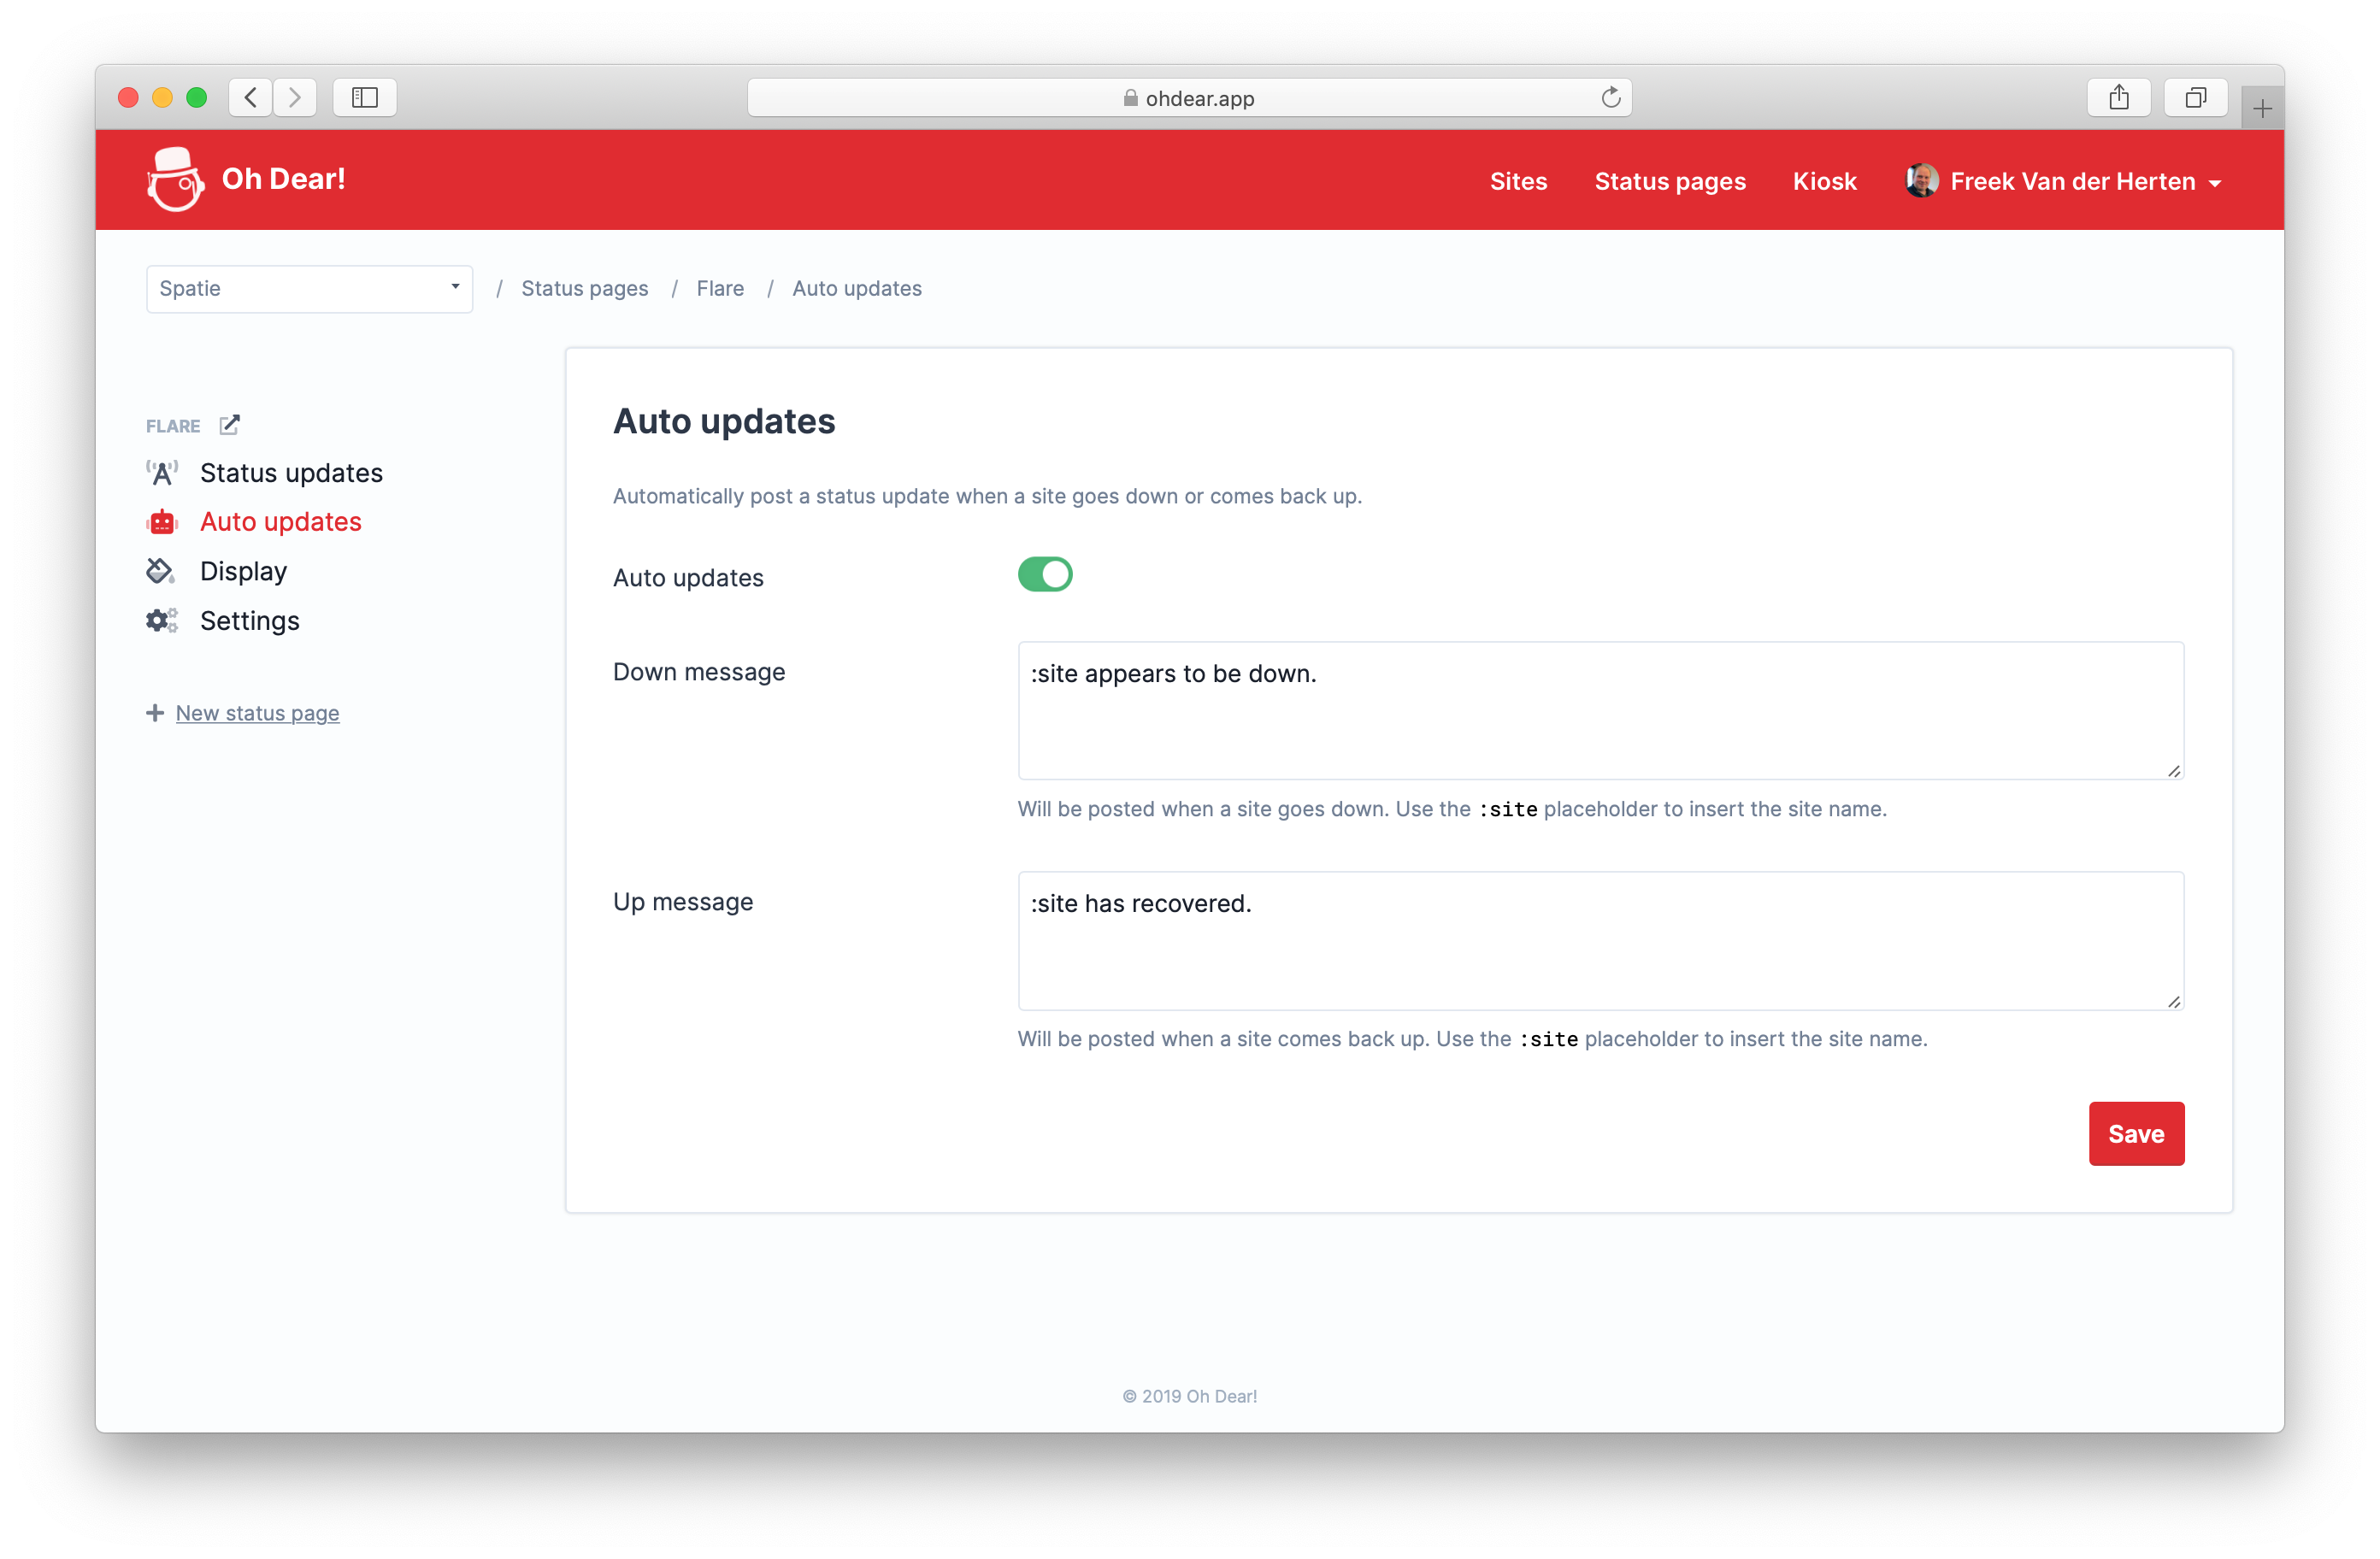Image resolution: width=2380 pixels, height=1559 pixels.
Task: Go to Kiosk in top navigation
Action: (1824, 181)
